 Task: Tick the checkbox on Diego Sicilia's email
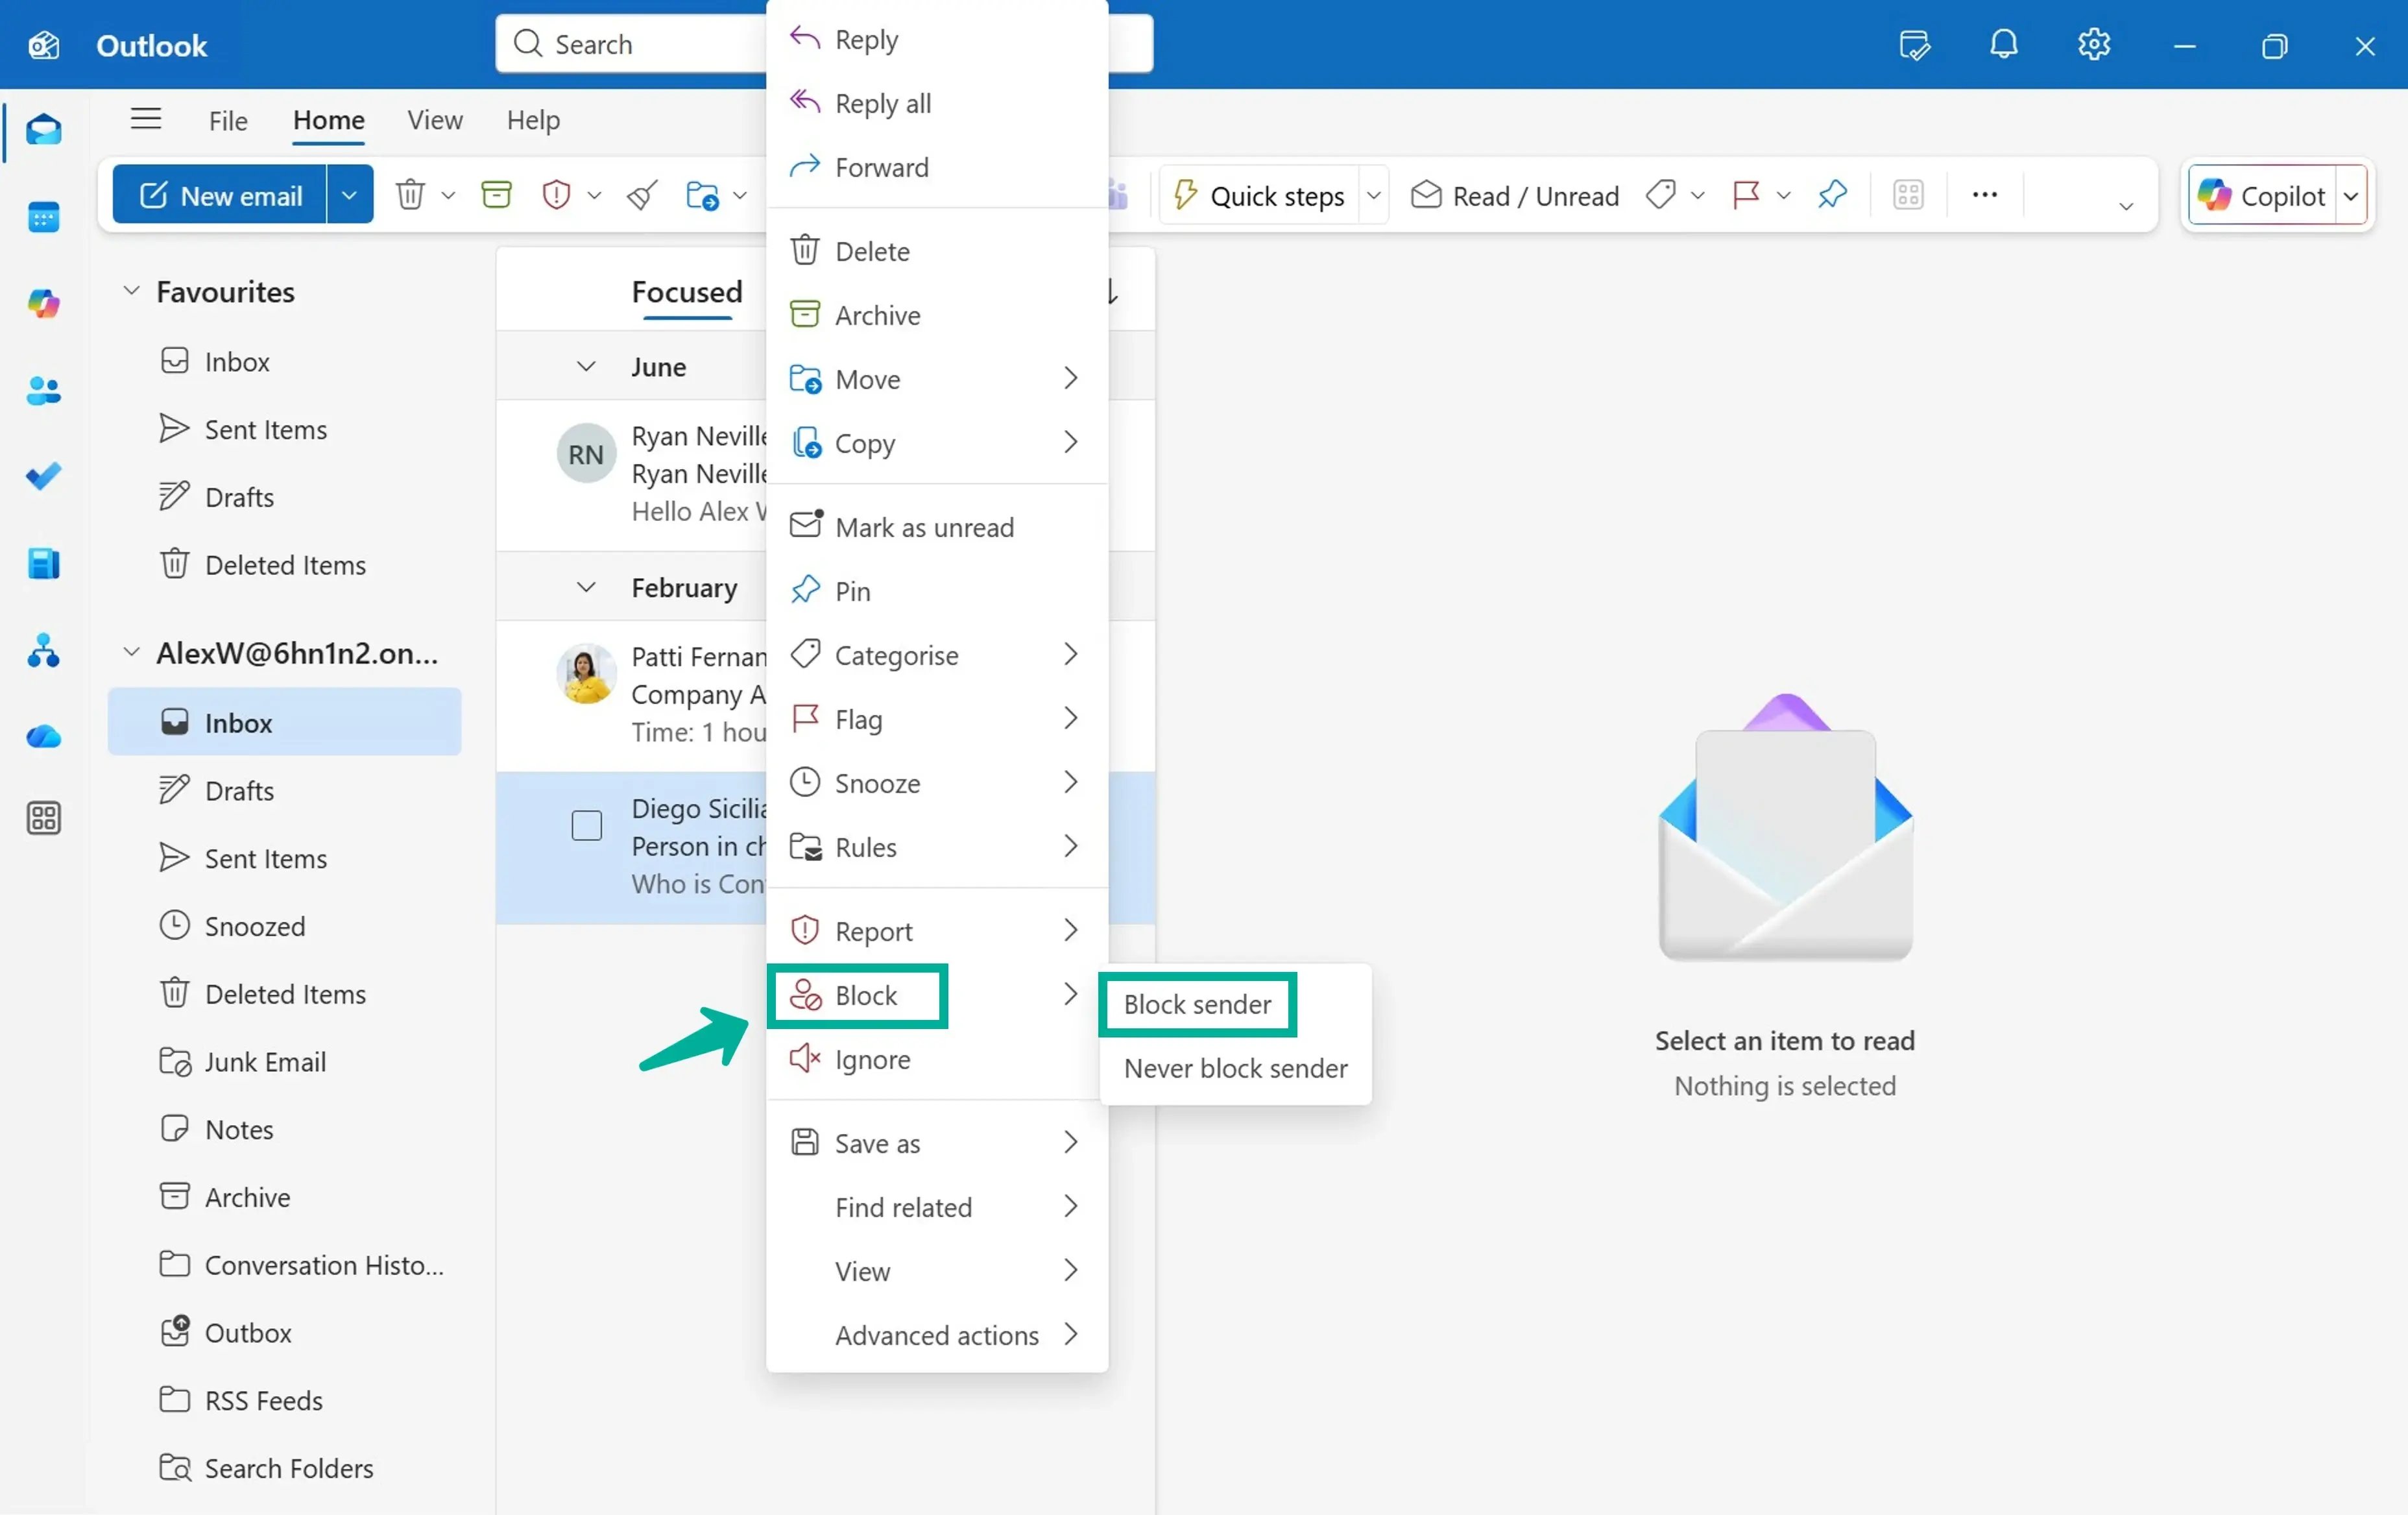(x=587, y=825)
